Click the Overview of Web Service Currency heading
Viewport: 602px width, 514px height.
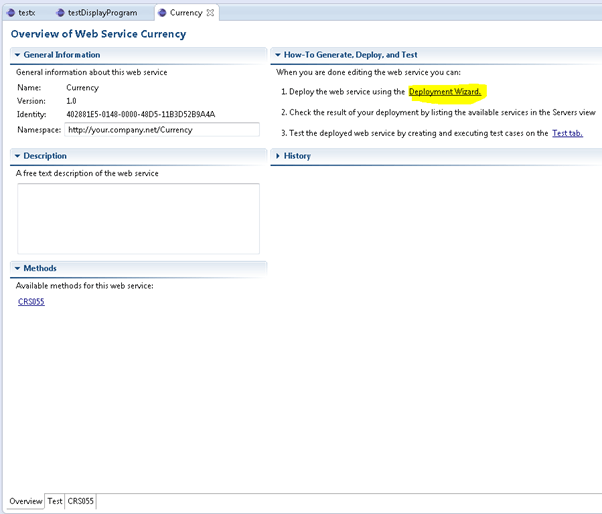[98, 34]
